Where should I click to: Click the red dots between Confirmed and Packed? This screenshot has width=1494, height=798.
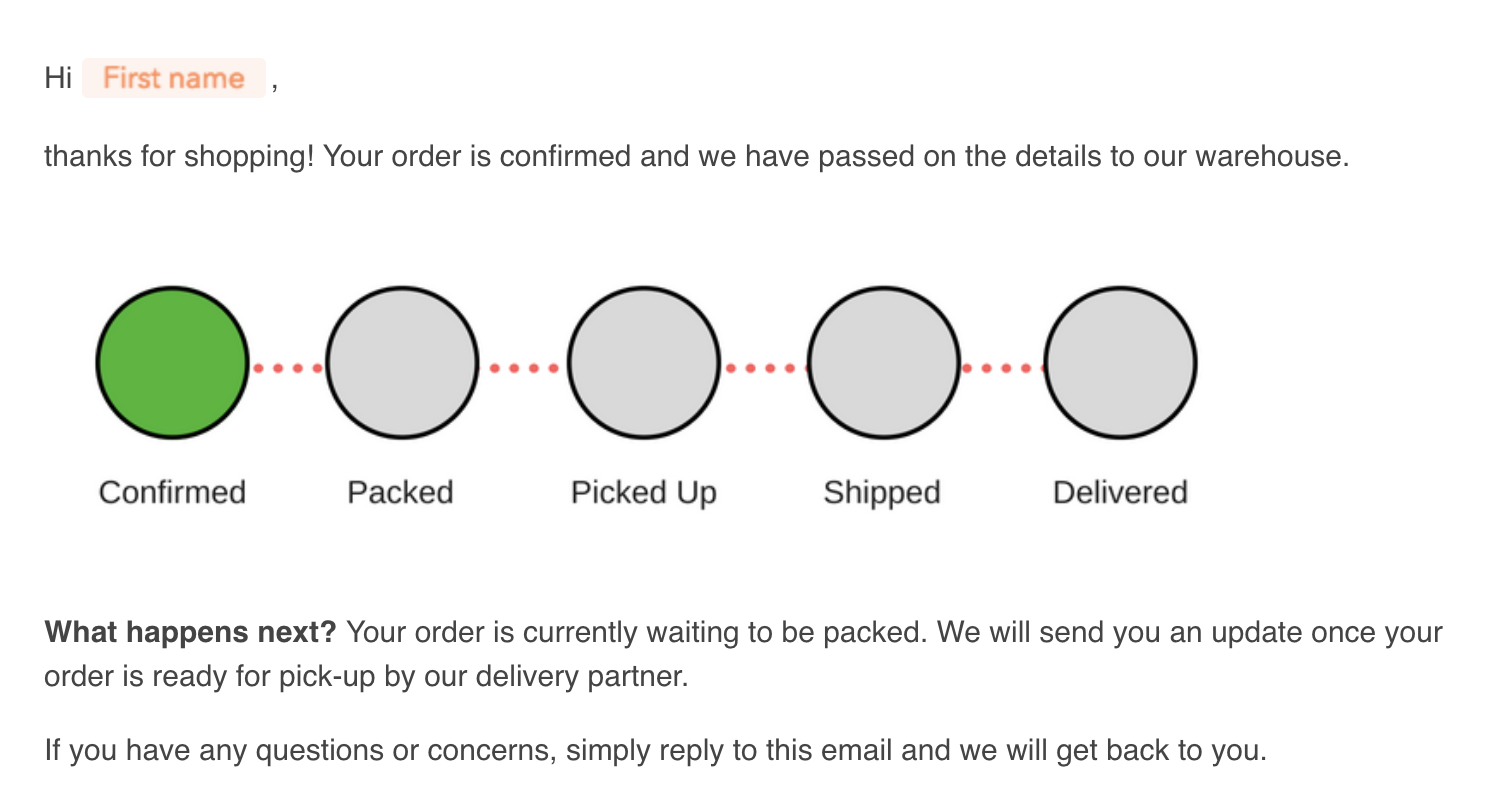click(287, 368)
